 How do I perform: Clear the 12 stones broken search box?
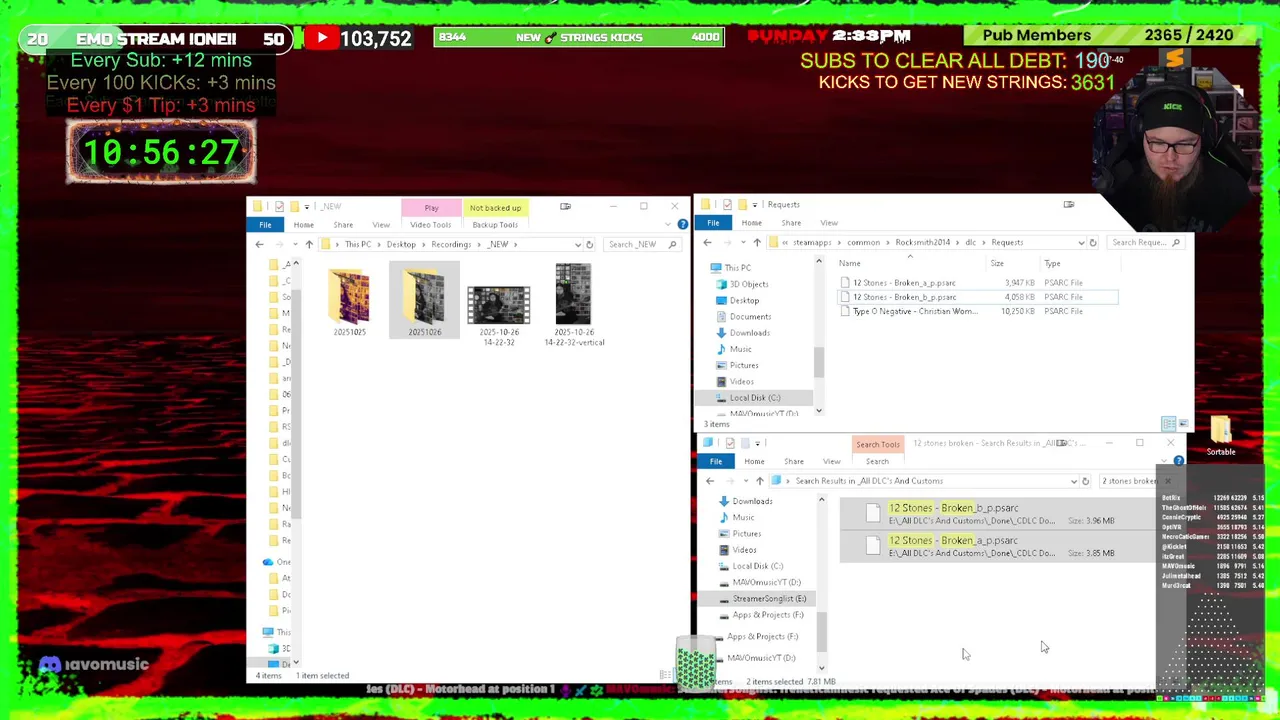click(1167, 481)
